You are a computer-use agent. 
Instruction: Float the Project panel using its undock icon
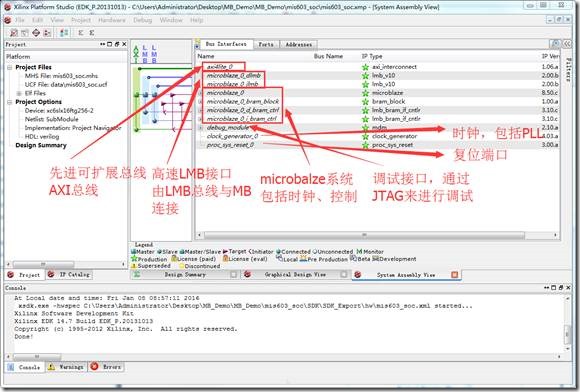coord(117,44)
